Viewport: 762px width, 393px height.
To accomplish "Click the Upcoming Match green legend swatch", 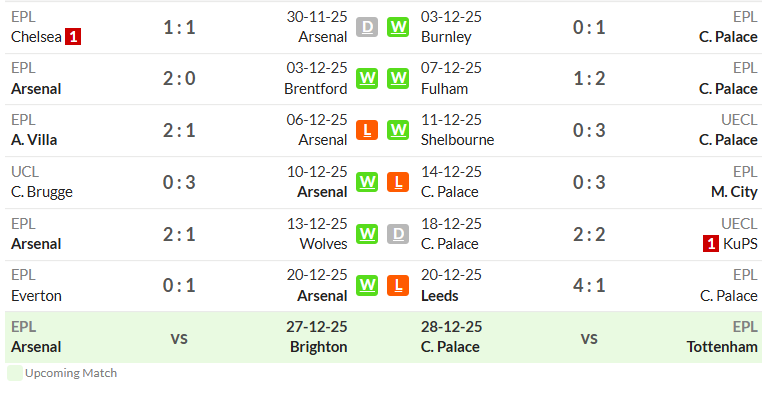I will (15, 373).
